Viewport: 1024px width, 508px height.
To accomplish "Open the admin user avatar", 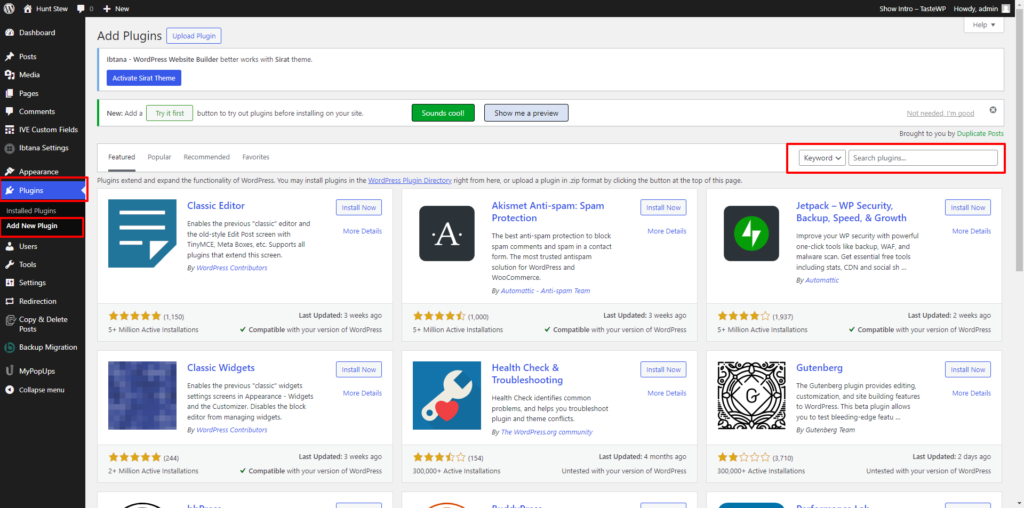I will pos(1006,8).
